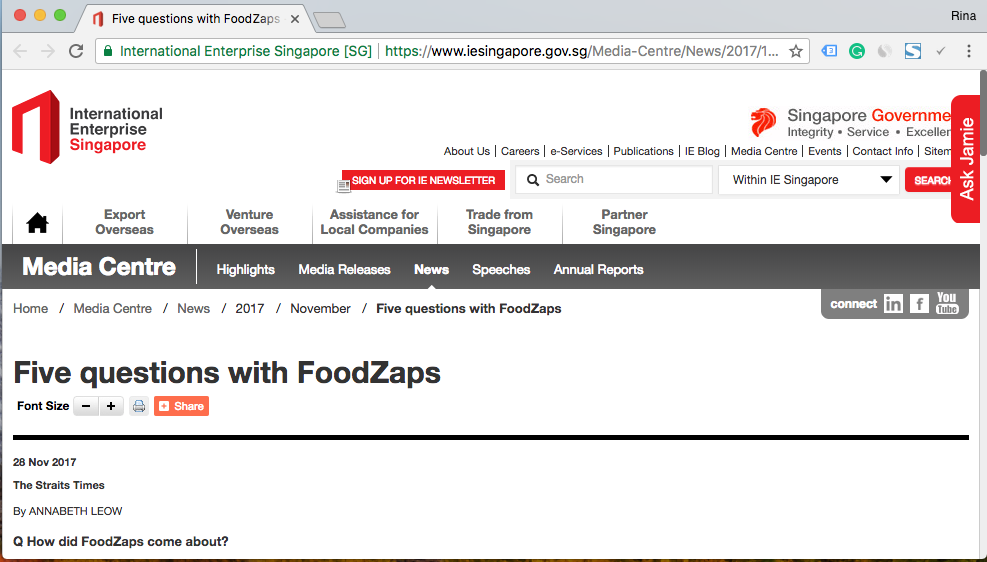Open the Chrome three-dot menu

tap(969, 51)
